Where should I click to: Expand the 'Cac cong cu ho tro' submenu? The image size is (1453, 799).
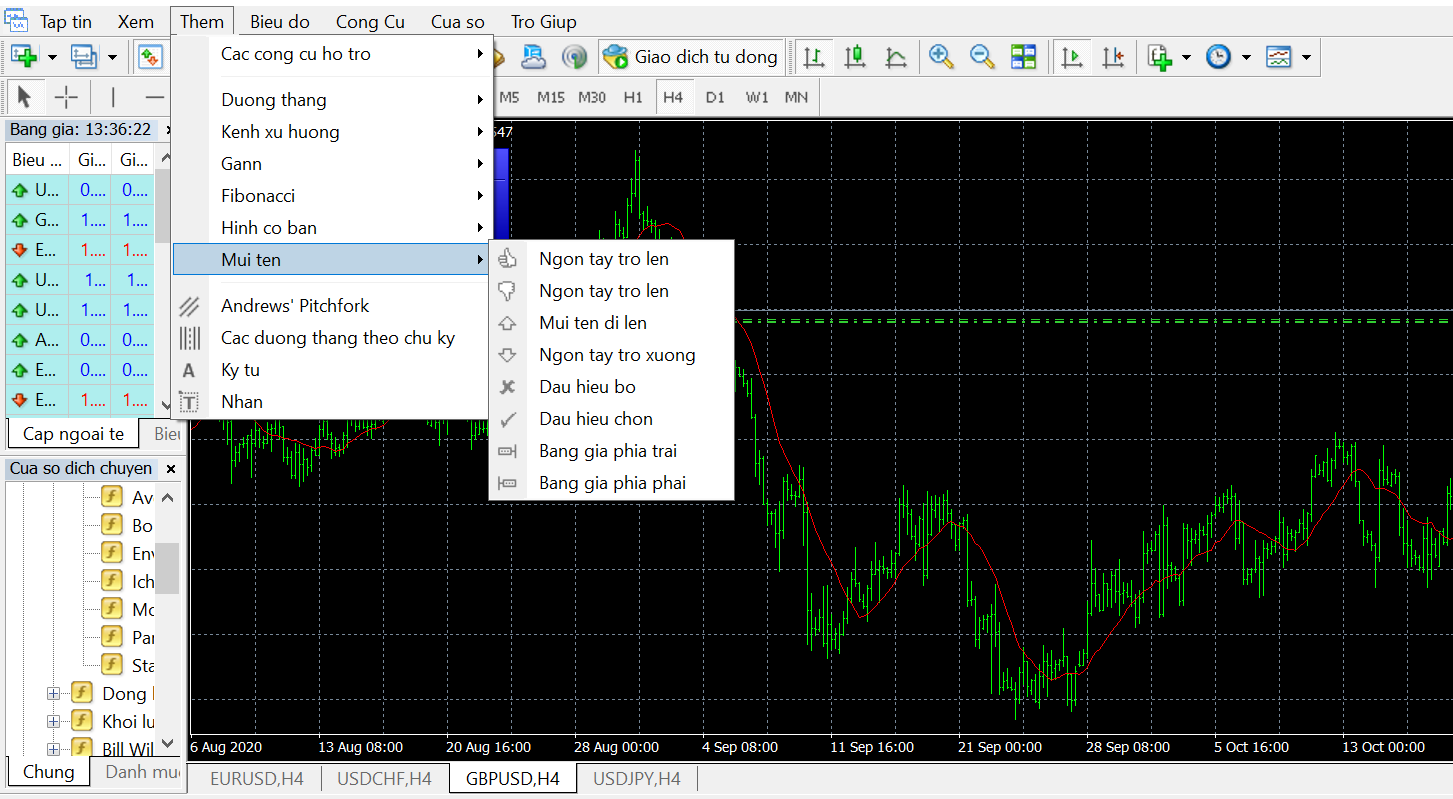pos(333,54)
